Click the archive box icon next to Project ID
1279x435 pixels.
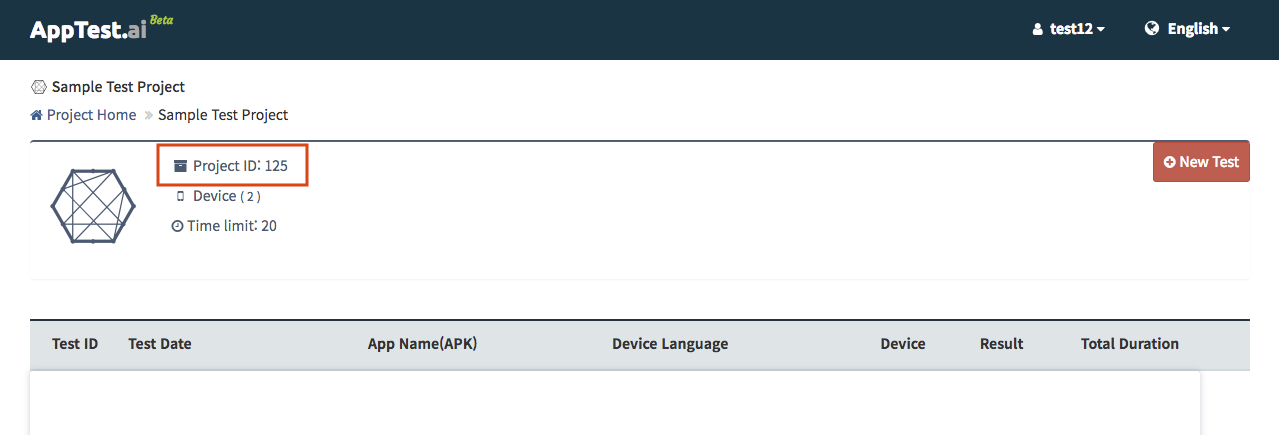[180, 166]
